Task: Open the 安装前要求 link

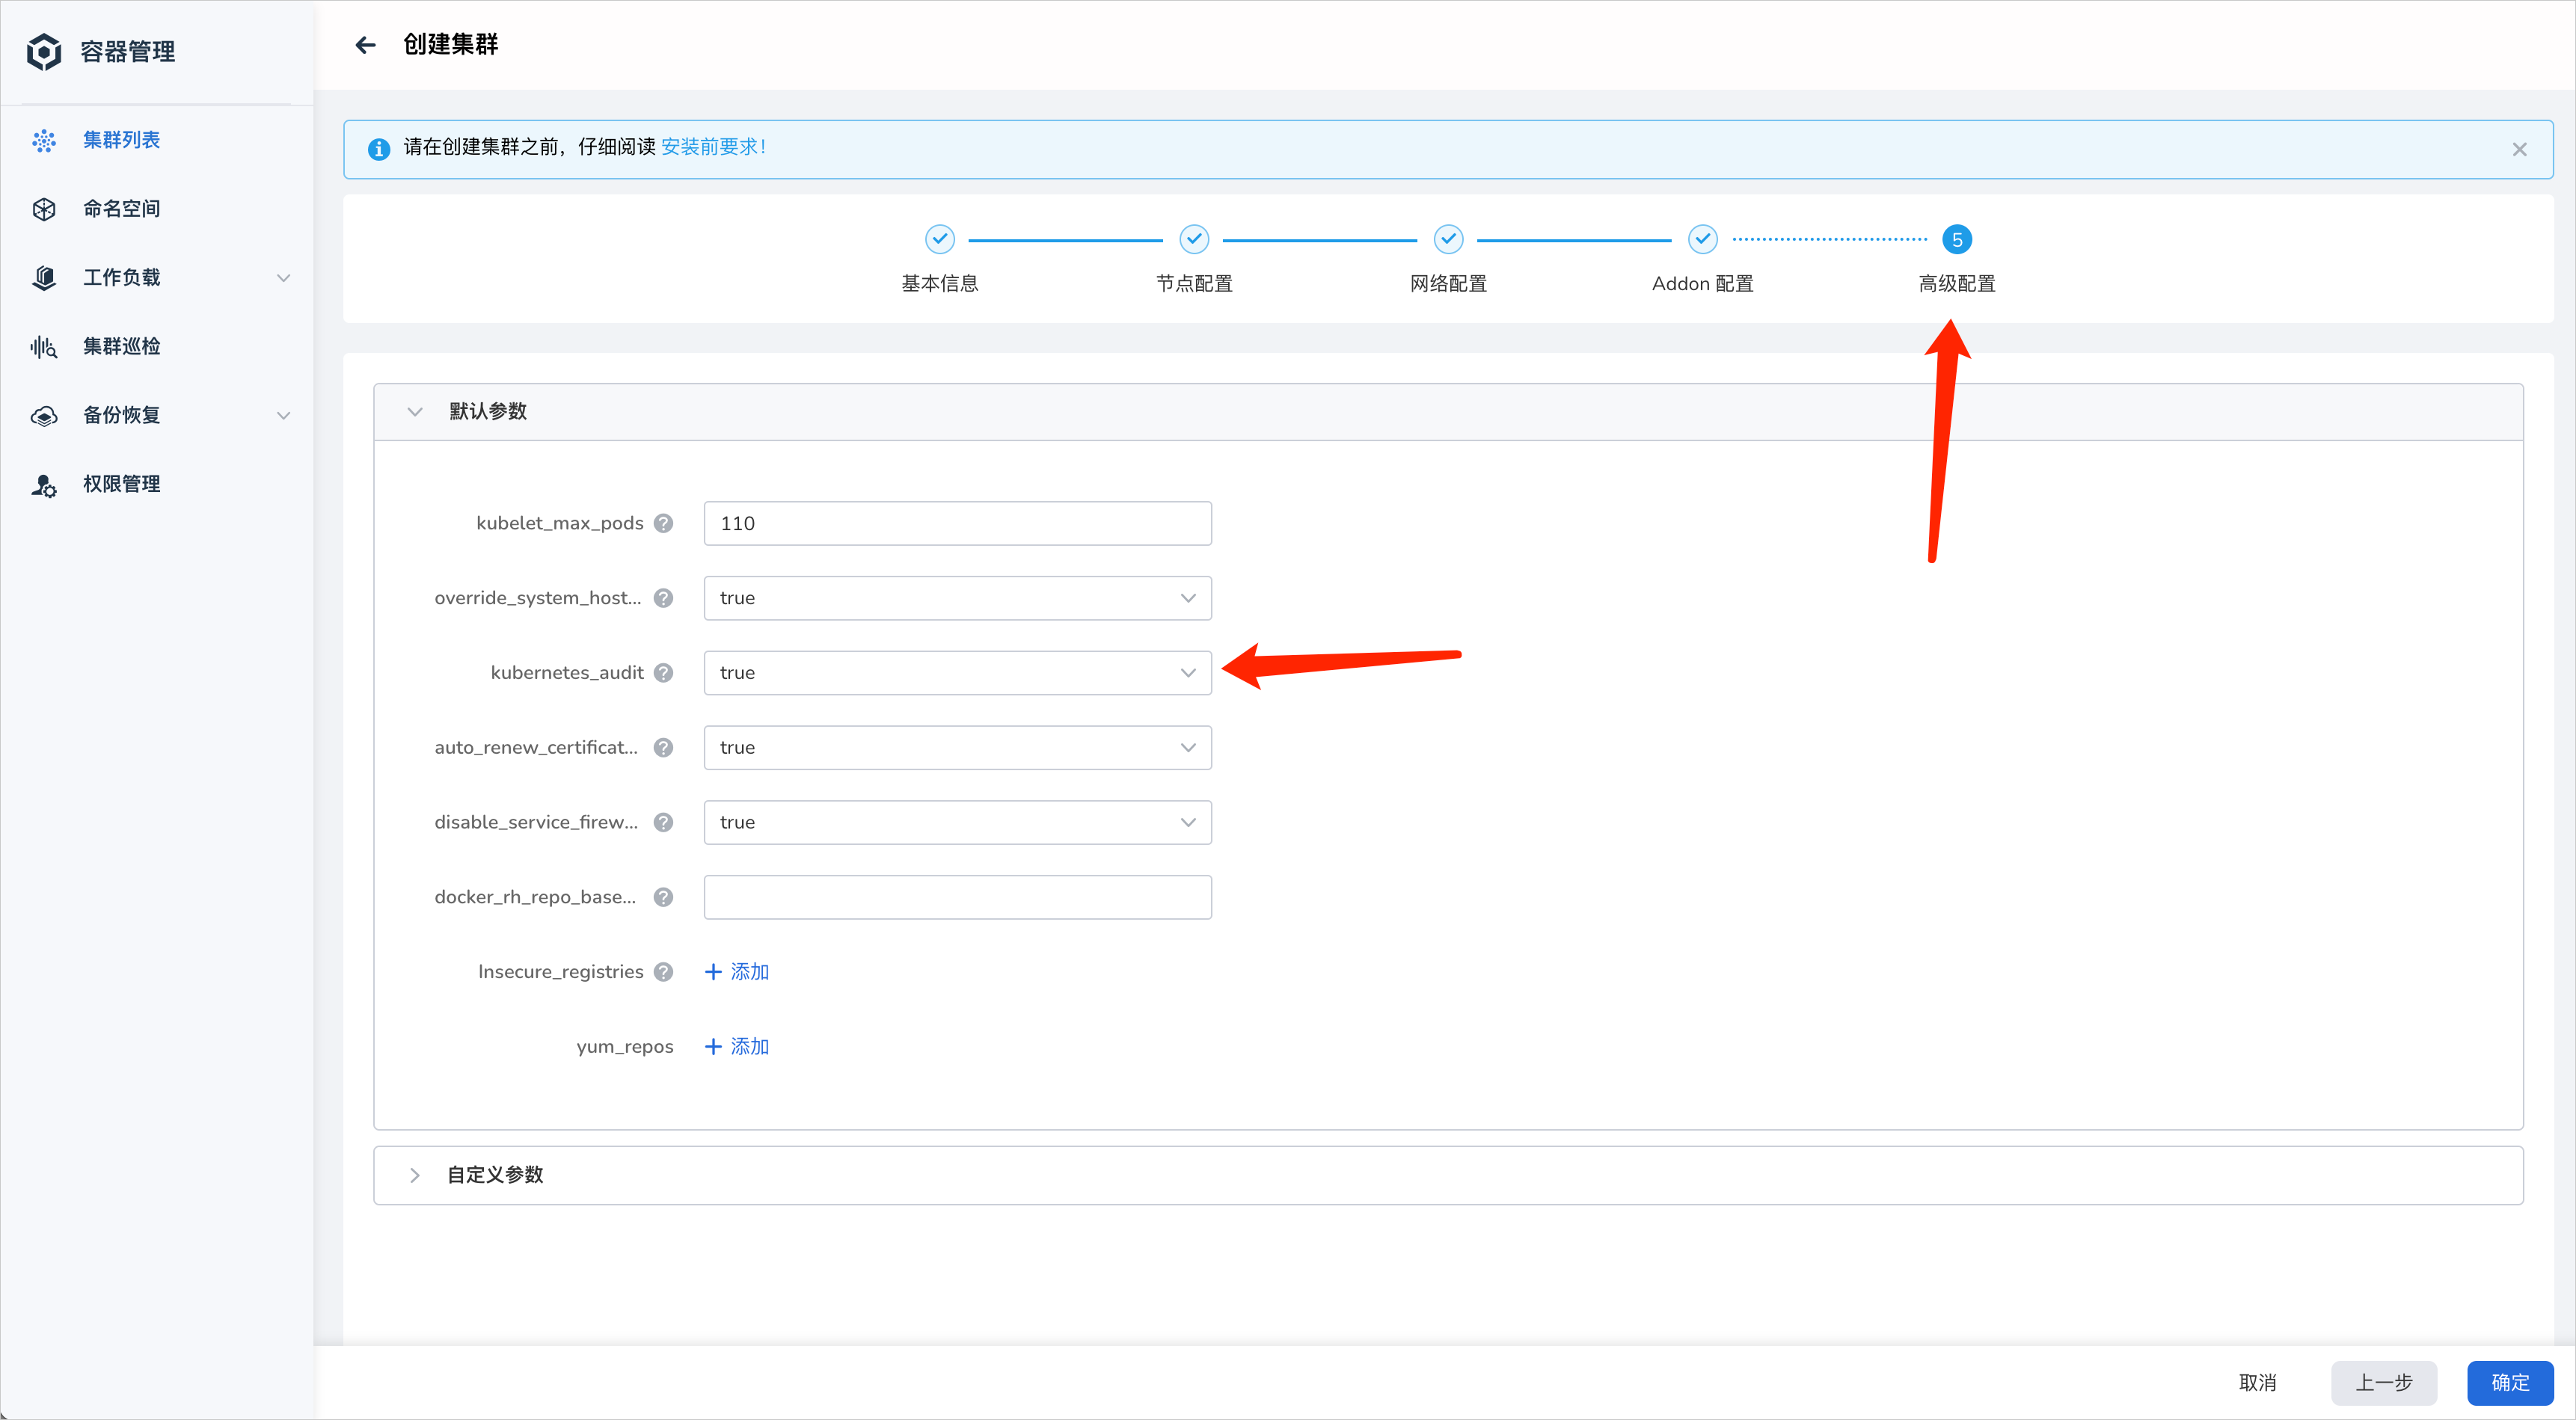Action: coord(713,147)
